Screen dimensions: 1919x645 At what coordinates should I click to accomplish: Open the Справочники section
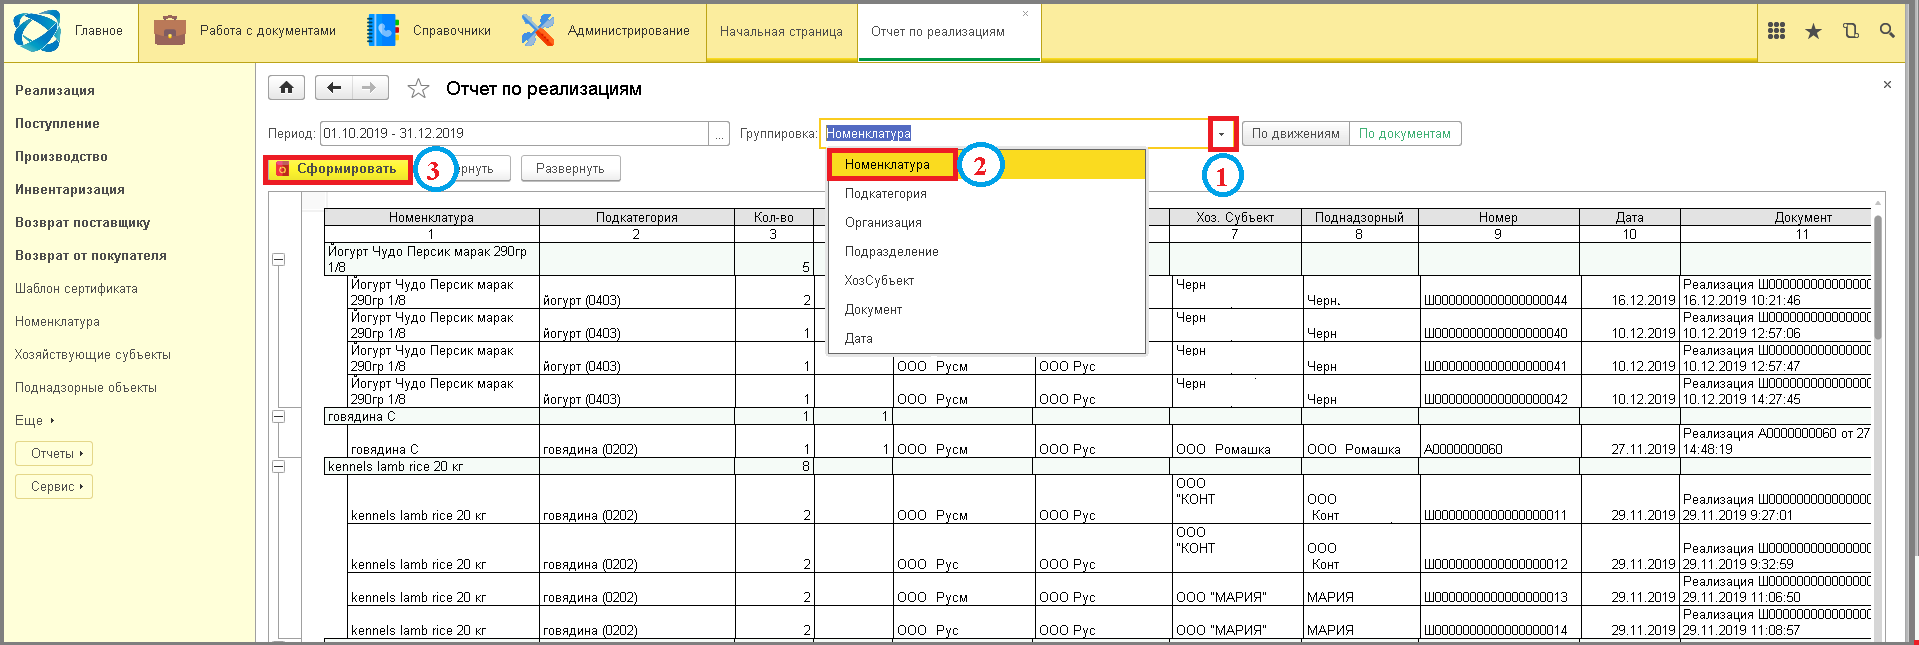[429, 31]
